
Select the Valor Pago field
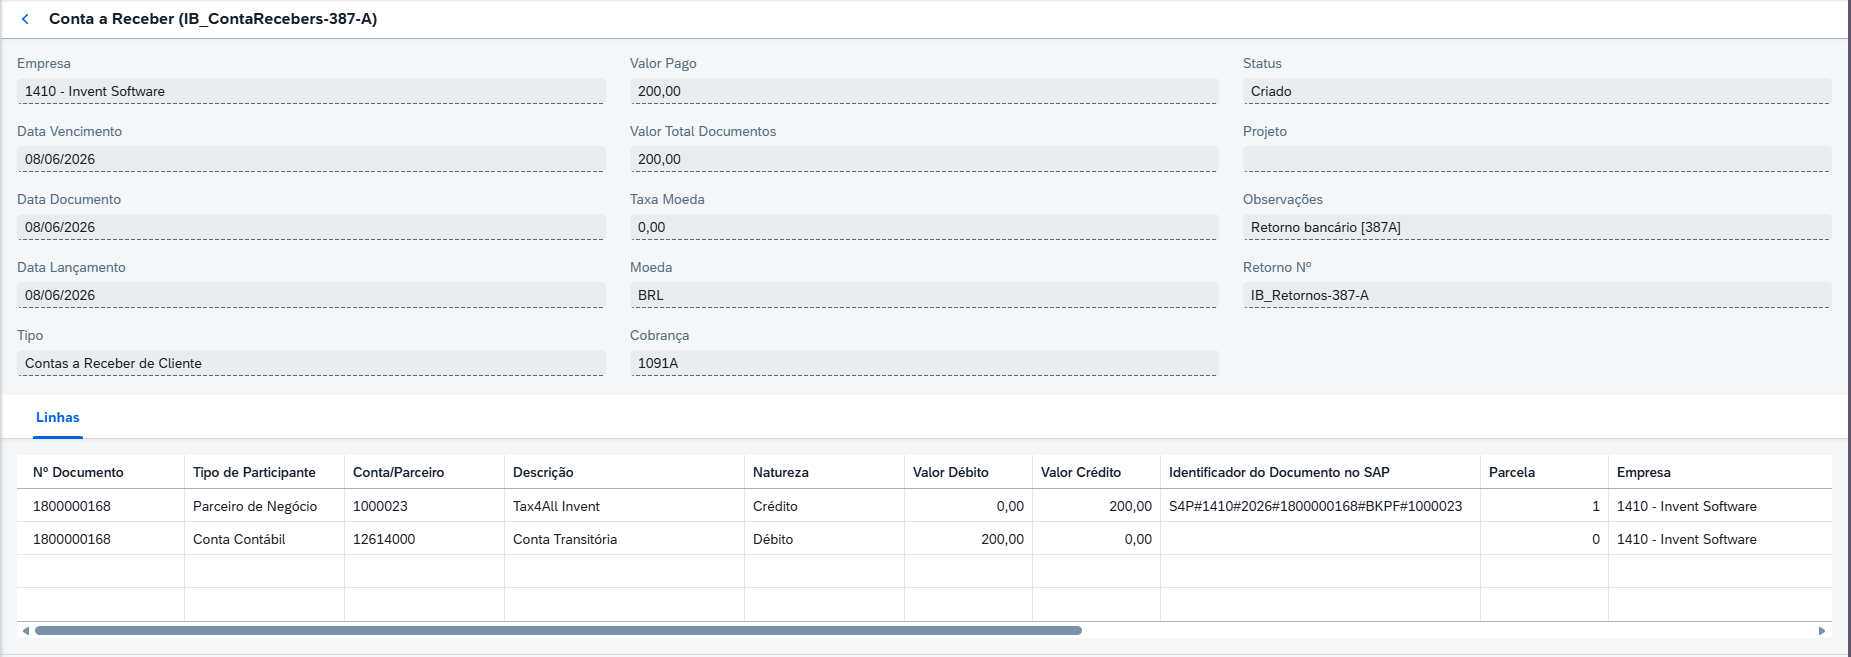point(924,91)
